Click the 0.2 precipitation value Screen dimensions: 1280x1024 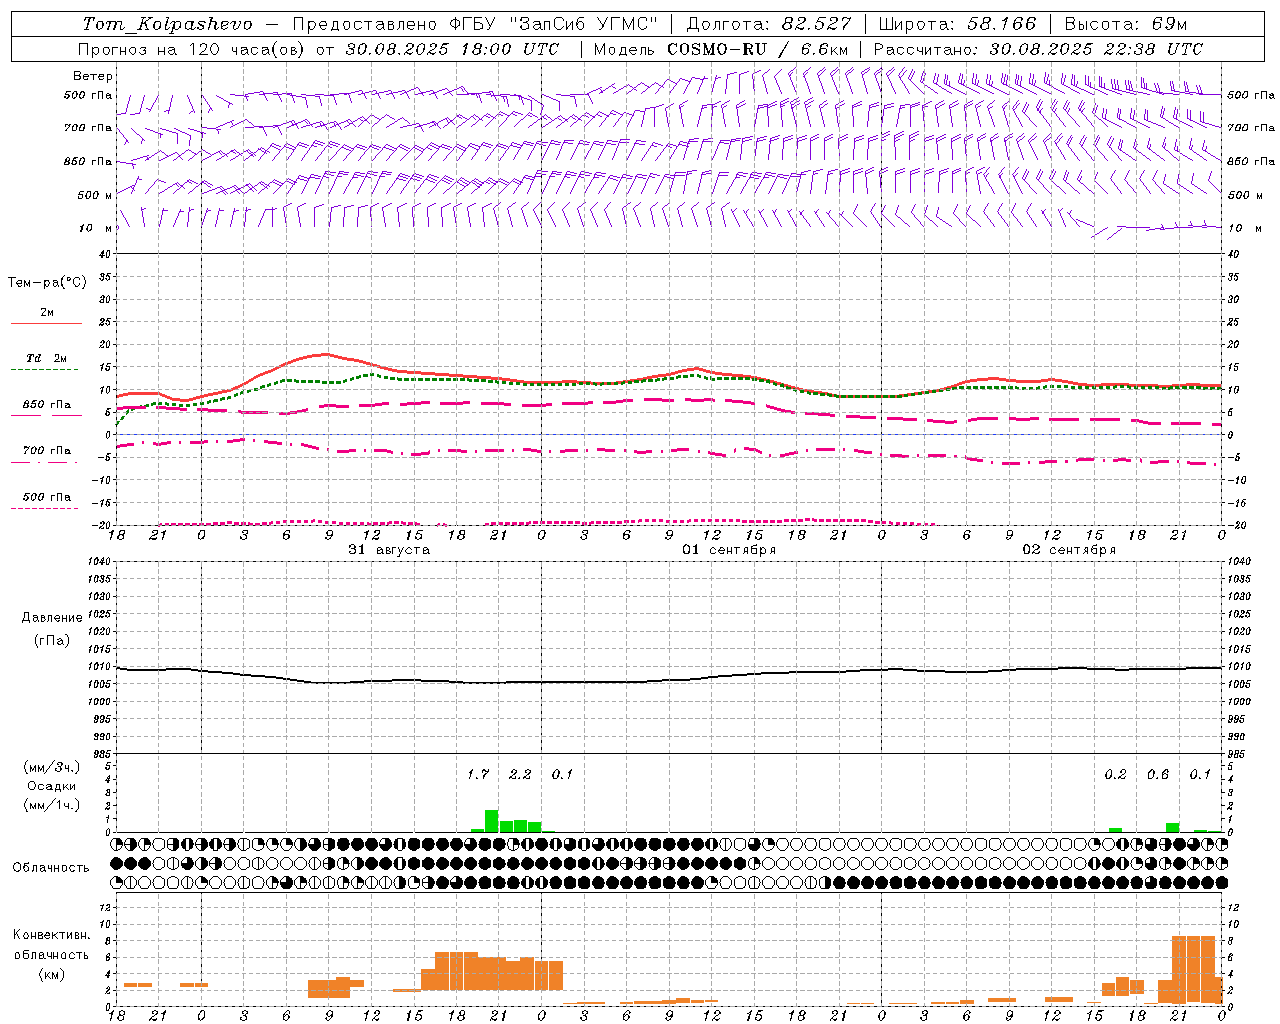[x=1115, y=774]
